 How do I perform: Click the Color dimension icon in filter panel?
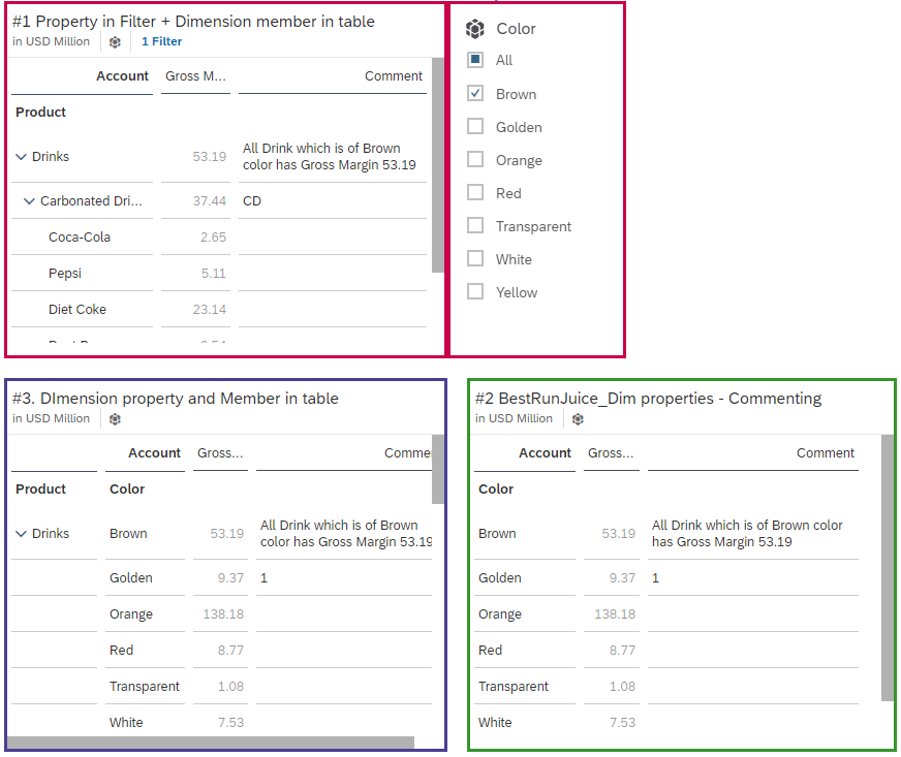tap(474, 29)
